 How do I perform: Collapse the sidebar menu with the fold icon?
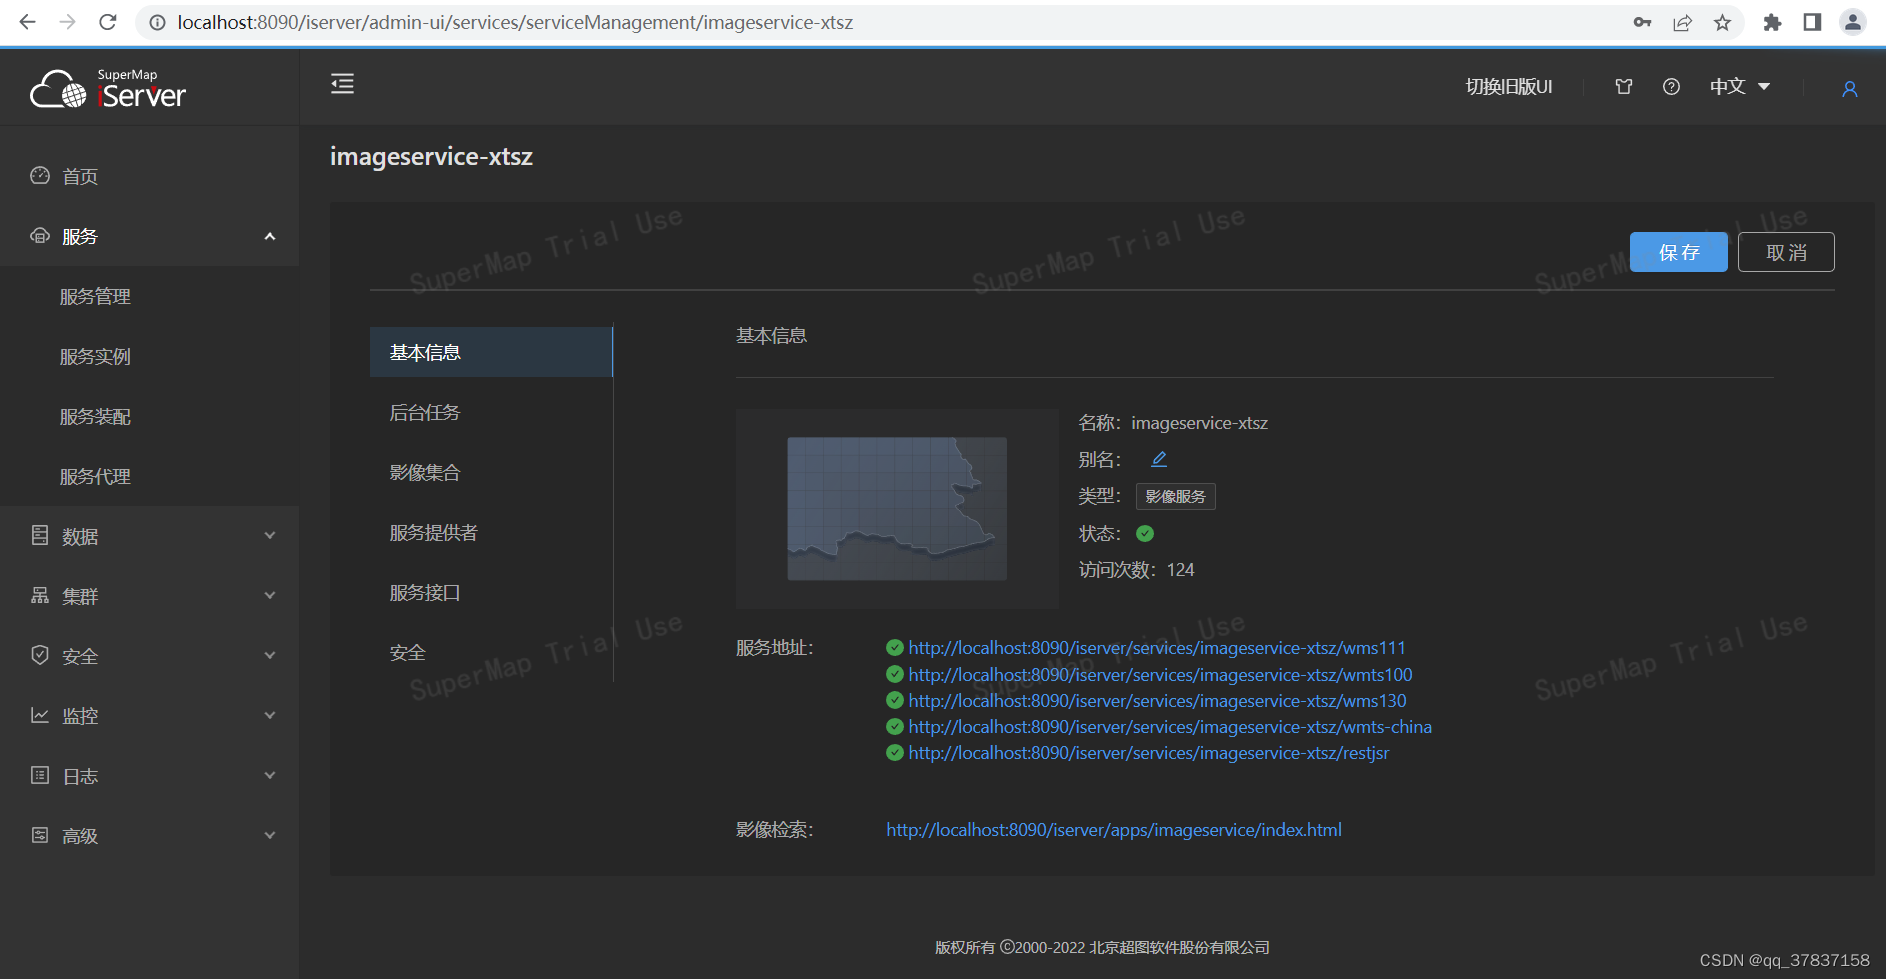click(x=342, y=84)
